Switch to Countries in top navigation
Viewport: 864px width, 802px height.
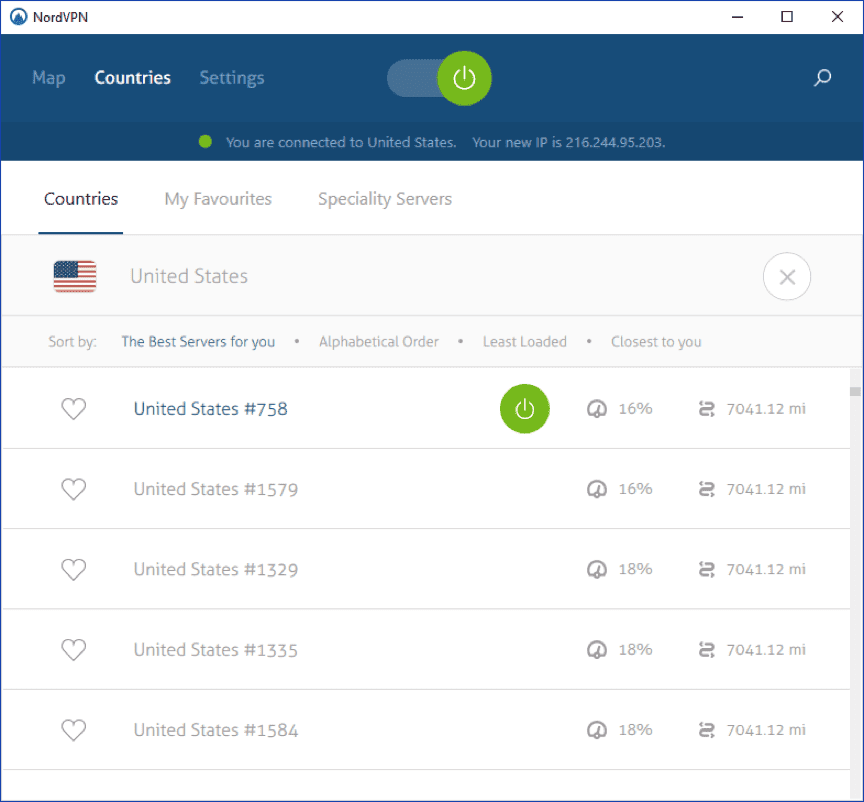click(132, 78)
